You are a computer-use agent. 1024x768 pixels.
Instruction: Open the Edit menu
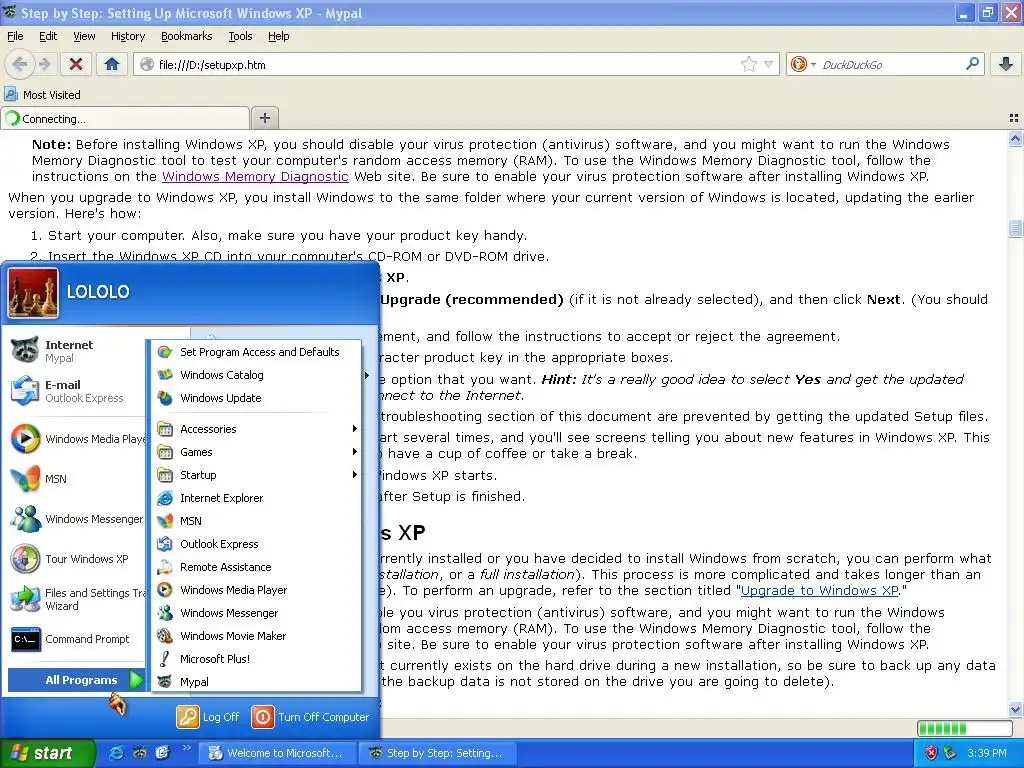pos(48,37)
